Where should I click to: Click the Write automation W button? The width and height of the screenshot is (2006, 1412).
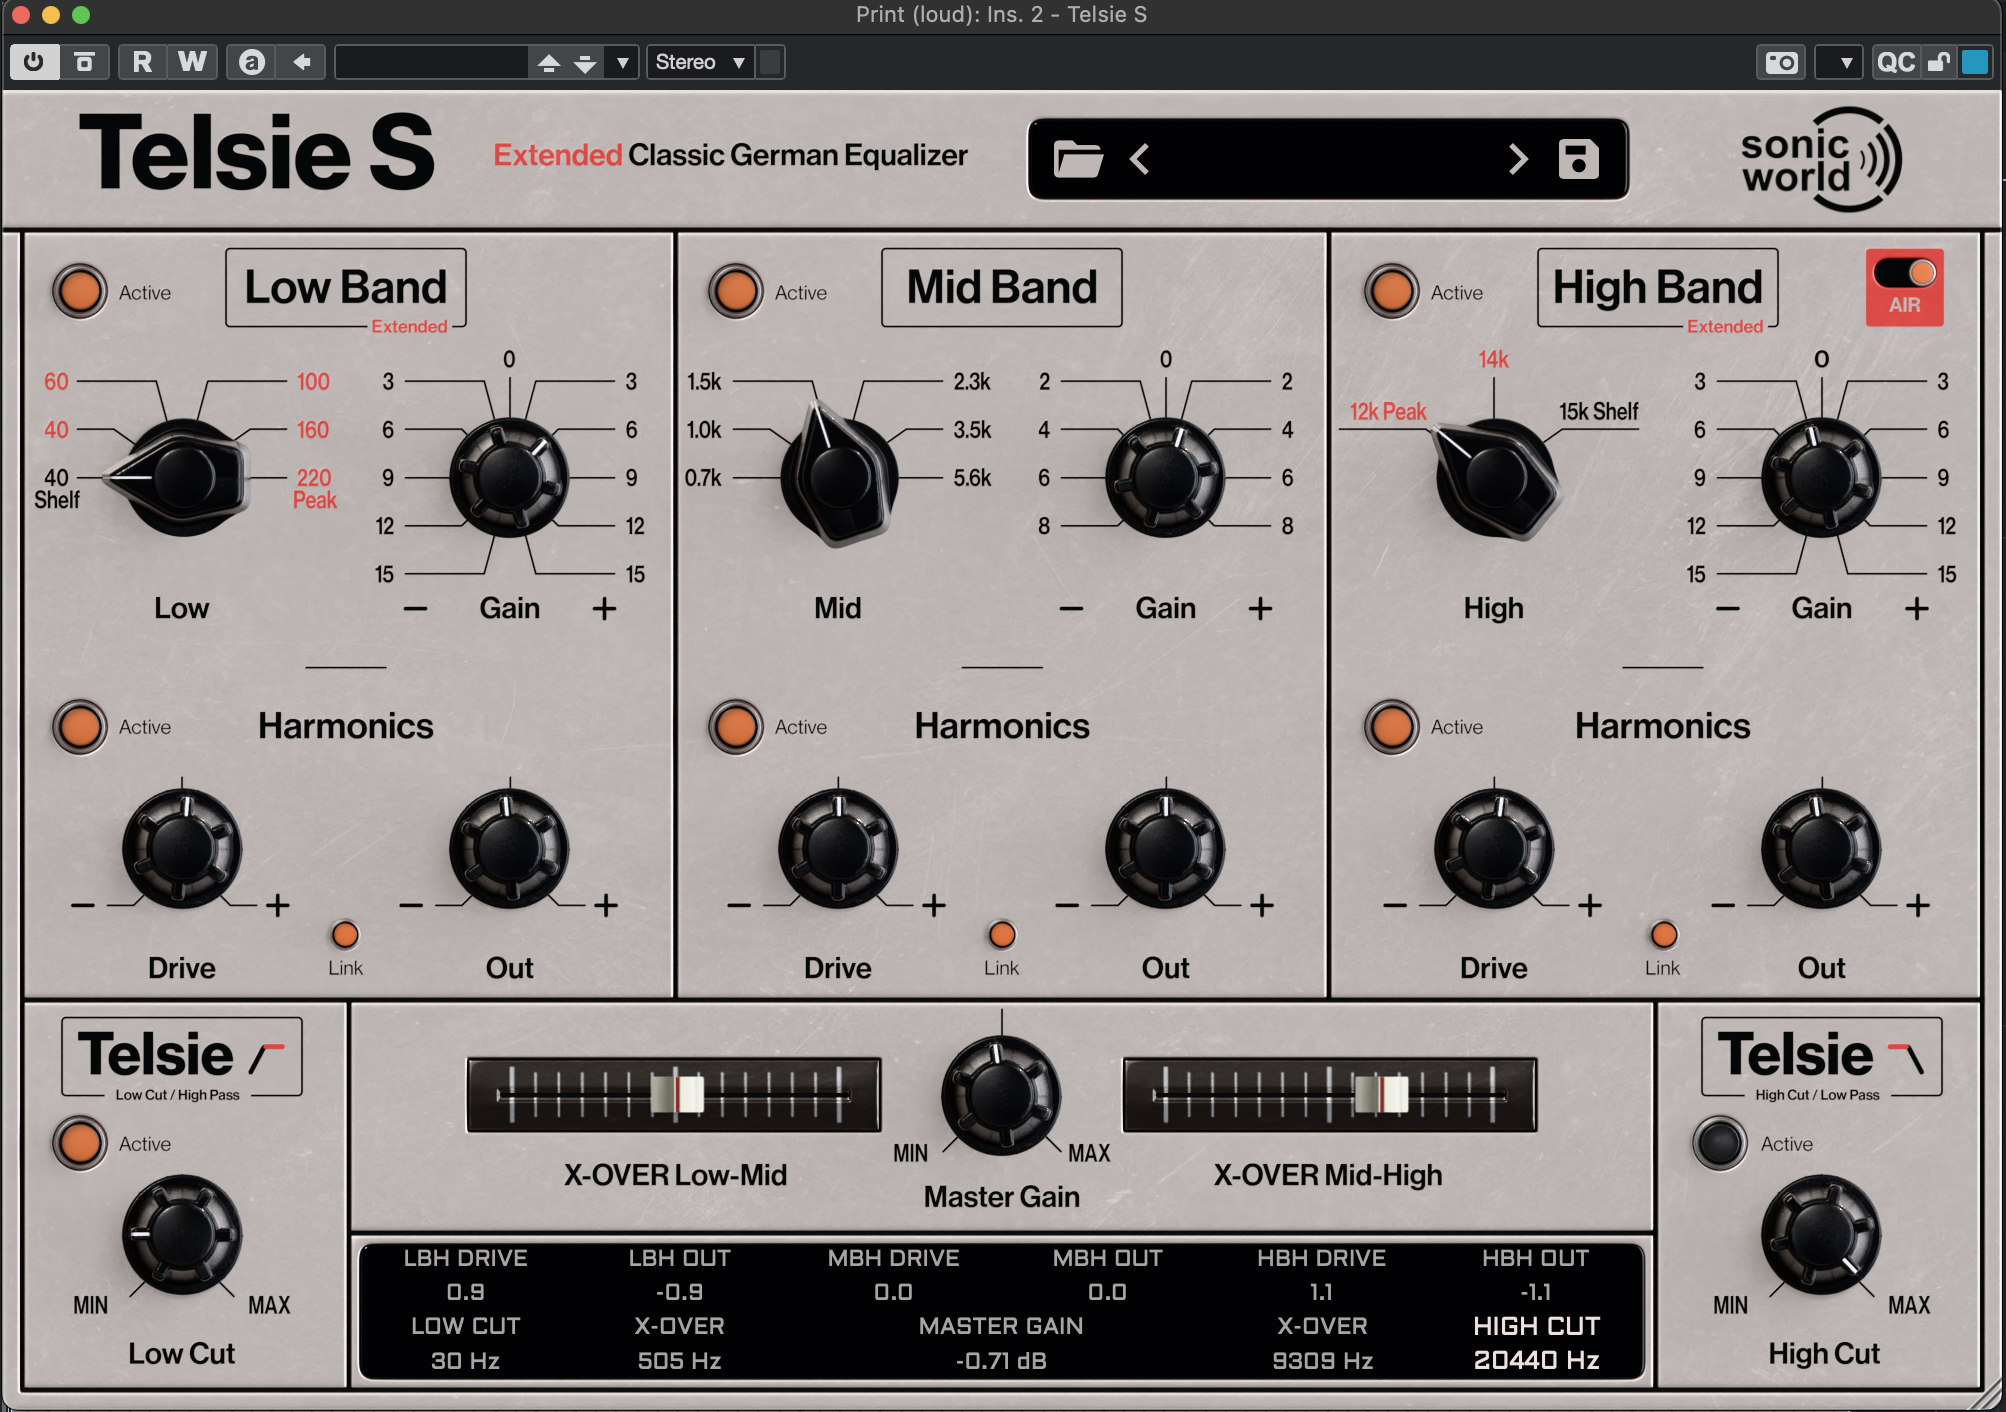pos(192,62)
